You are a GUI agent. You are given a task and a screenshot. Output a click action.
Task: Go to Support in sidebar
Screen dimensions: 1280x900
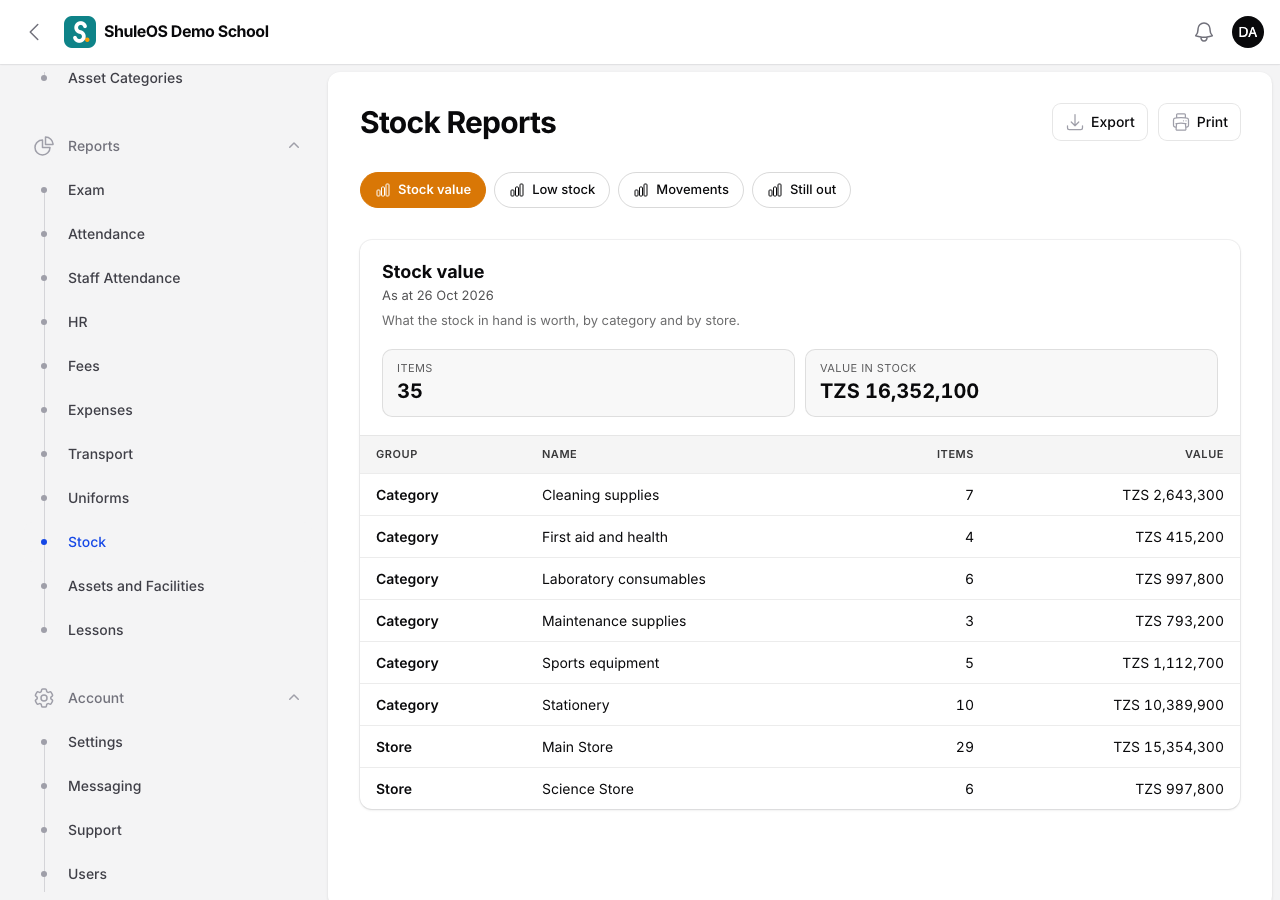(x=95, y=830)
